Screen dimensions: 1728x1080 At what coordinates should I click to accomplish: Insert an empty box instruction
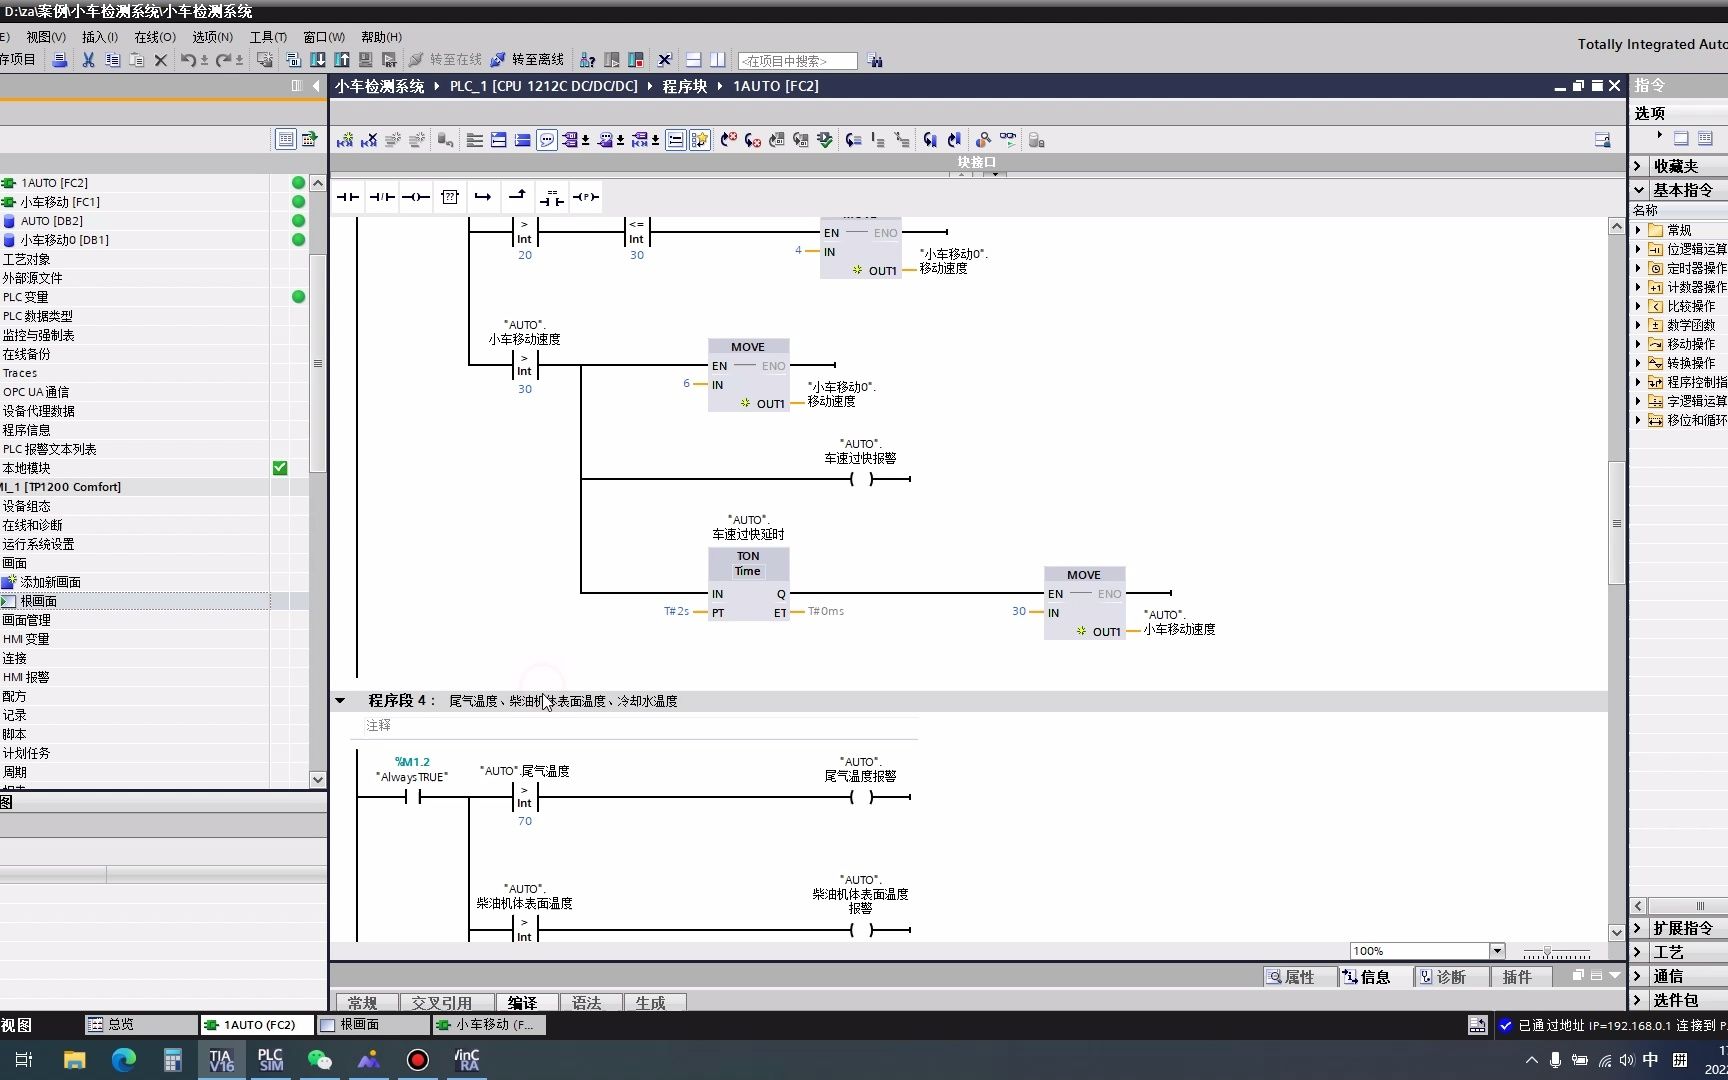[x=450, y=197]
